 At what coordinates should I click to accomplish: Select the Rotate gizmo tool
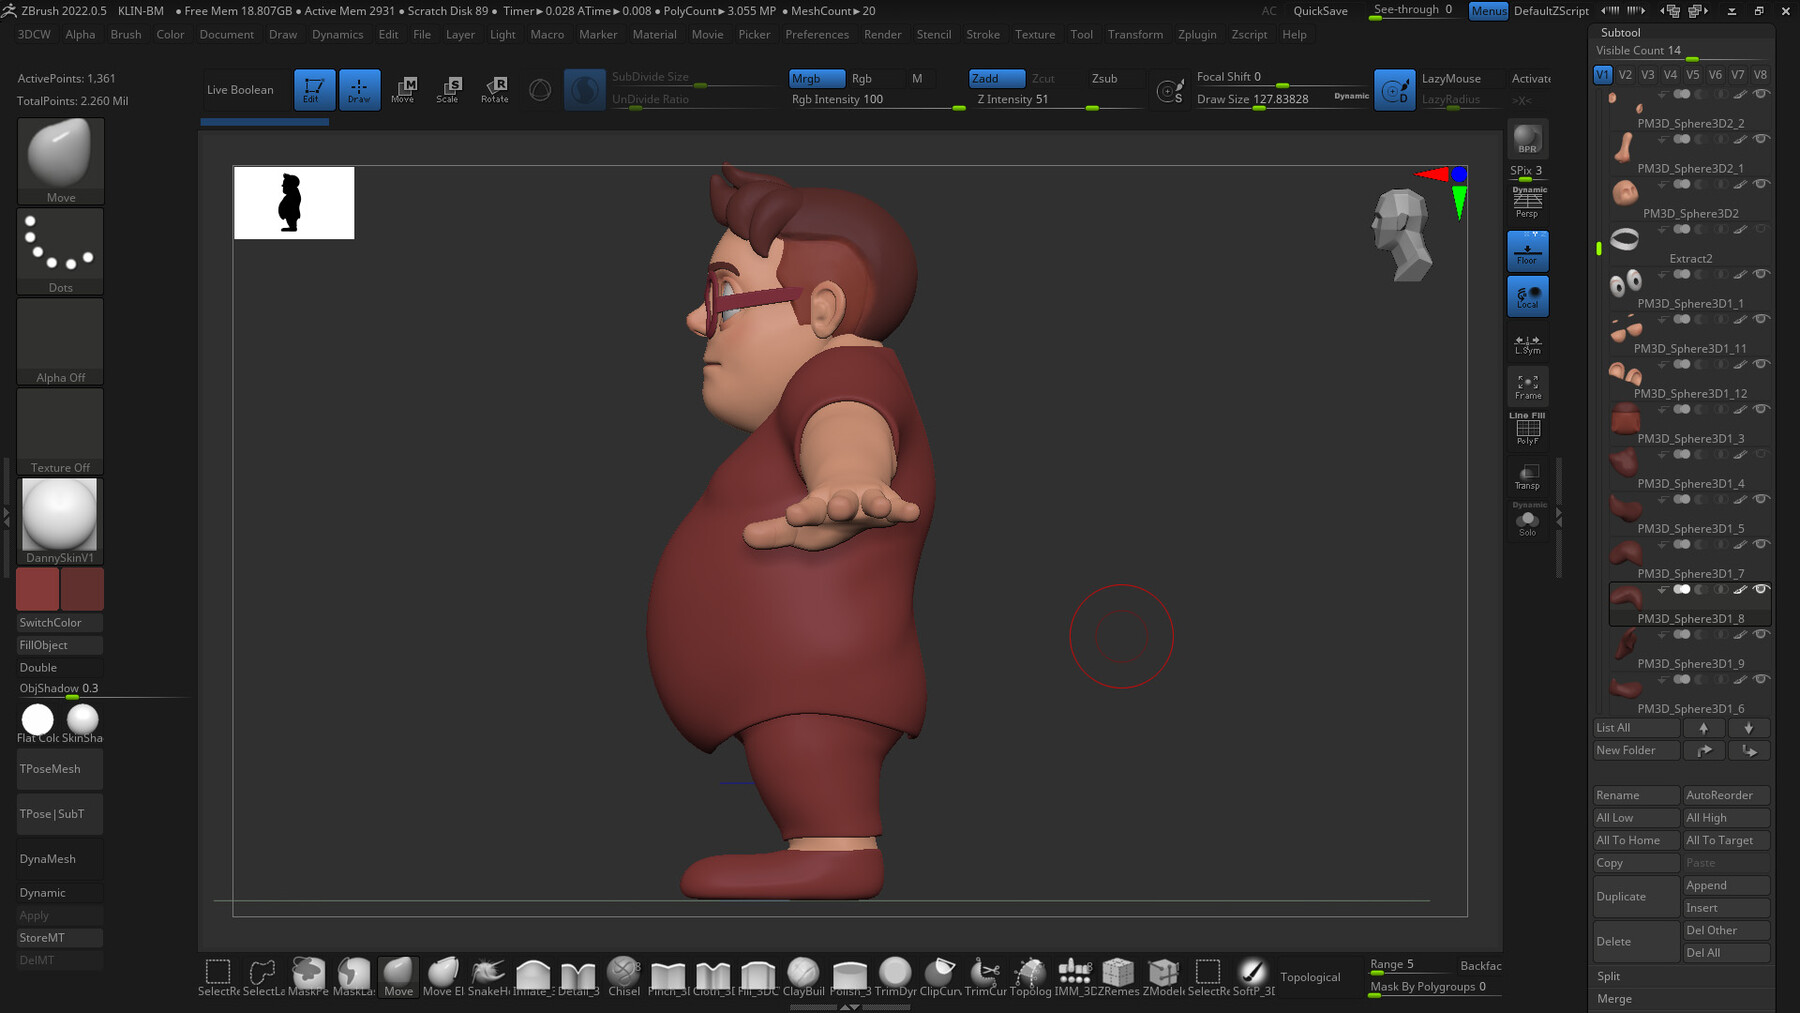(x=494, y=90)
